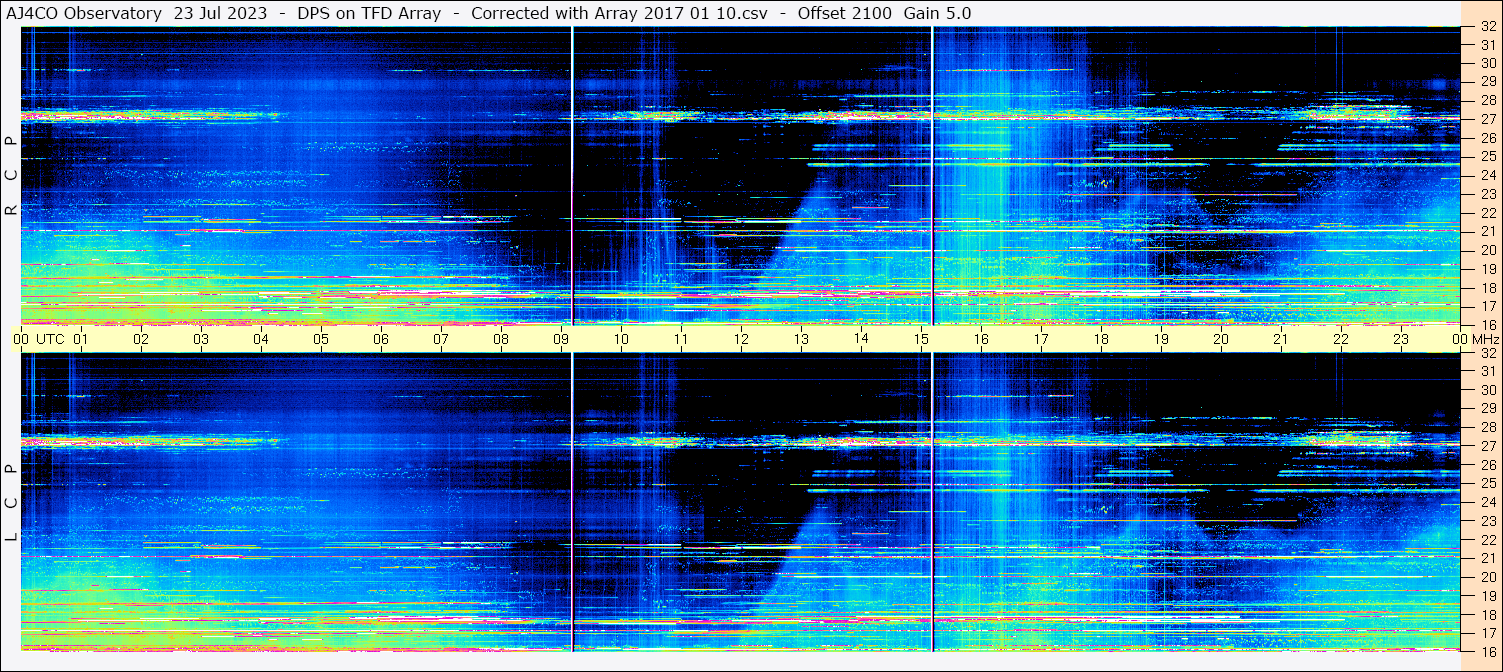Select the 05 hour tick label
Screen dimensions: 1503x672
[x=321, y=339]
